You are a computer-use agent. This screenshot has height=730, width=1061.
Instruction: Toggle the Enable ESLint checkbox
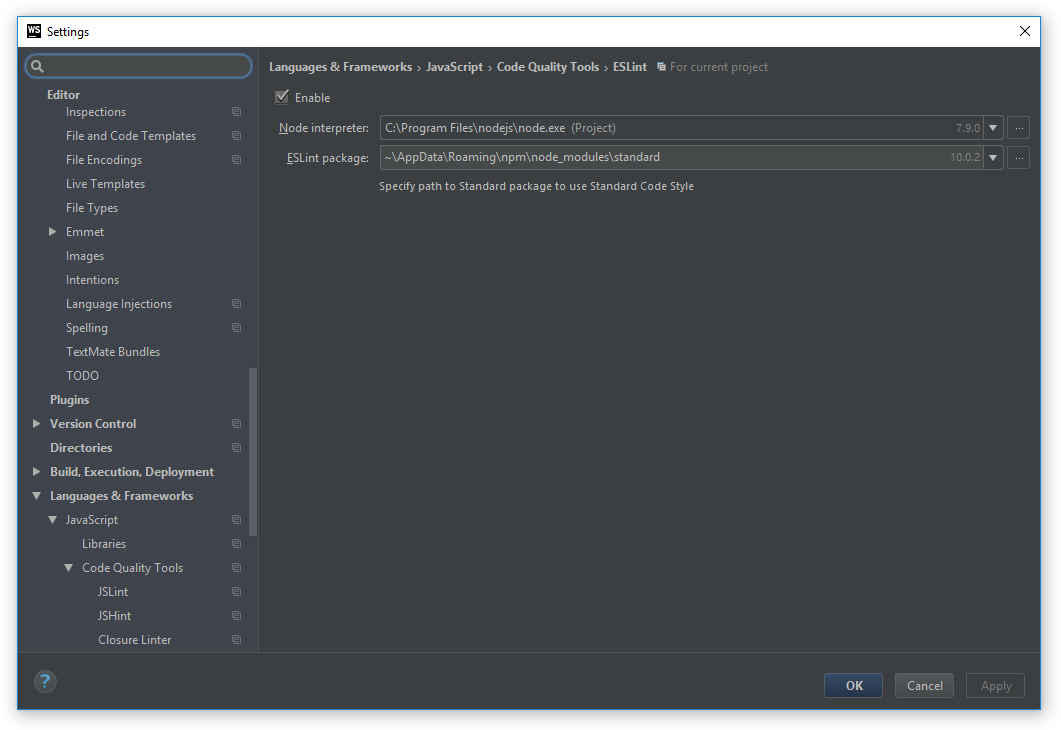pyautogui.click(x=282, y=97)
